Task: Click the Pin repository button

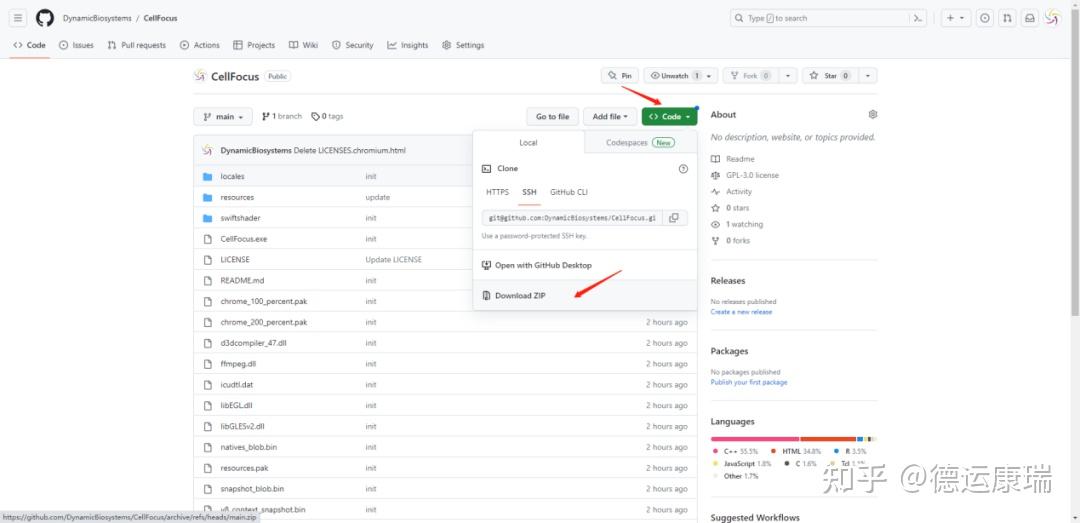Action: (x=620, y=76)
